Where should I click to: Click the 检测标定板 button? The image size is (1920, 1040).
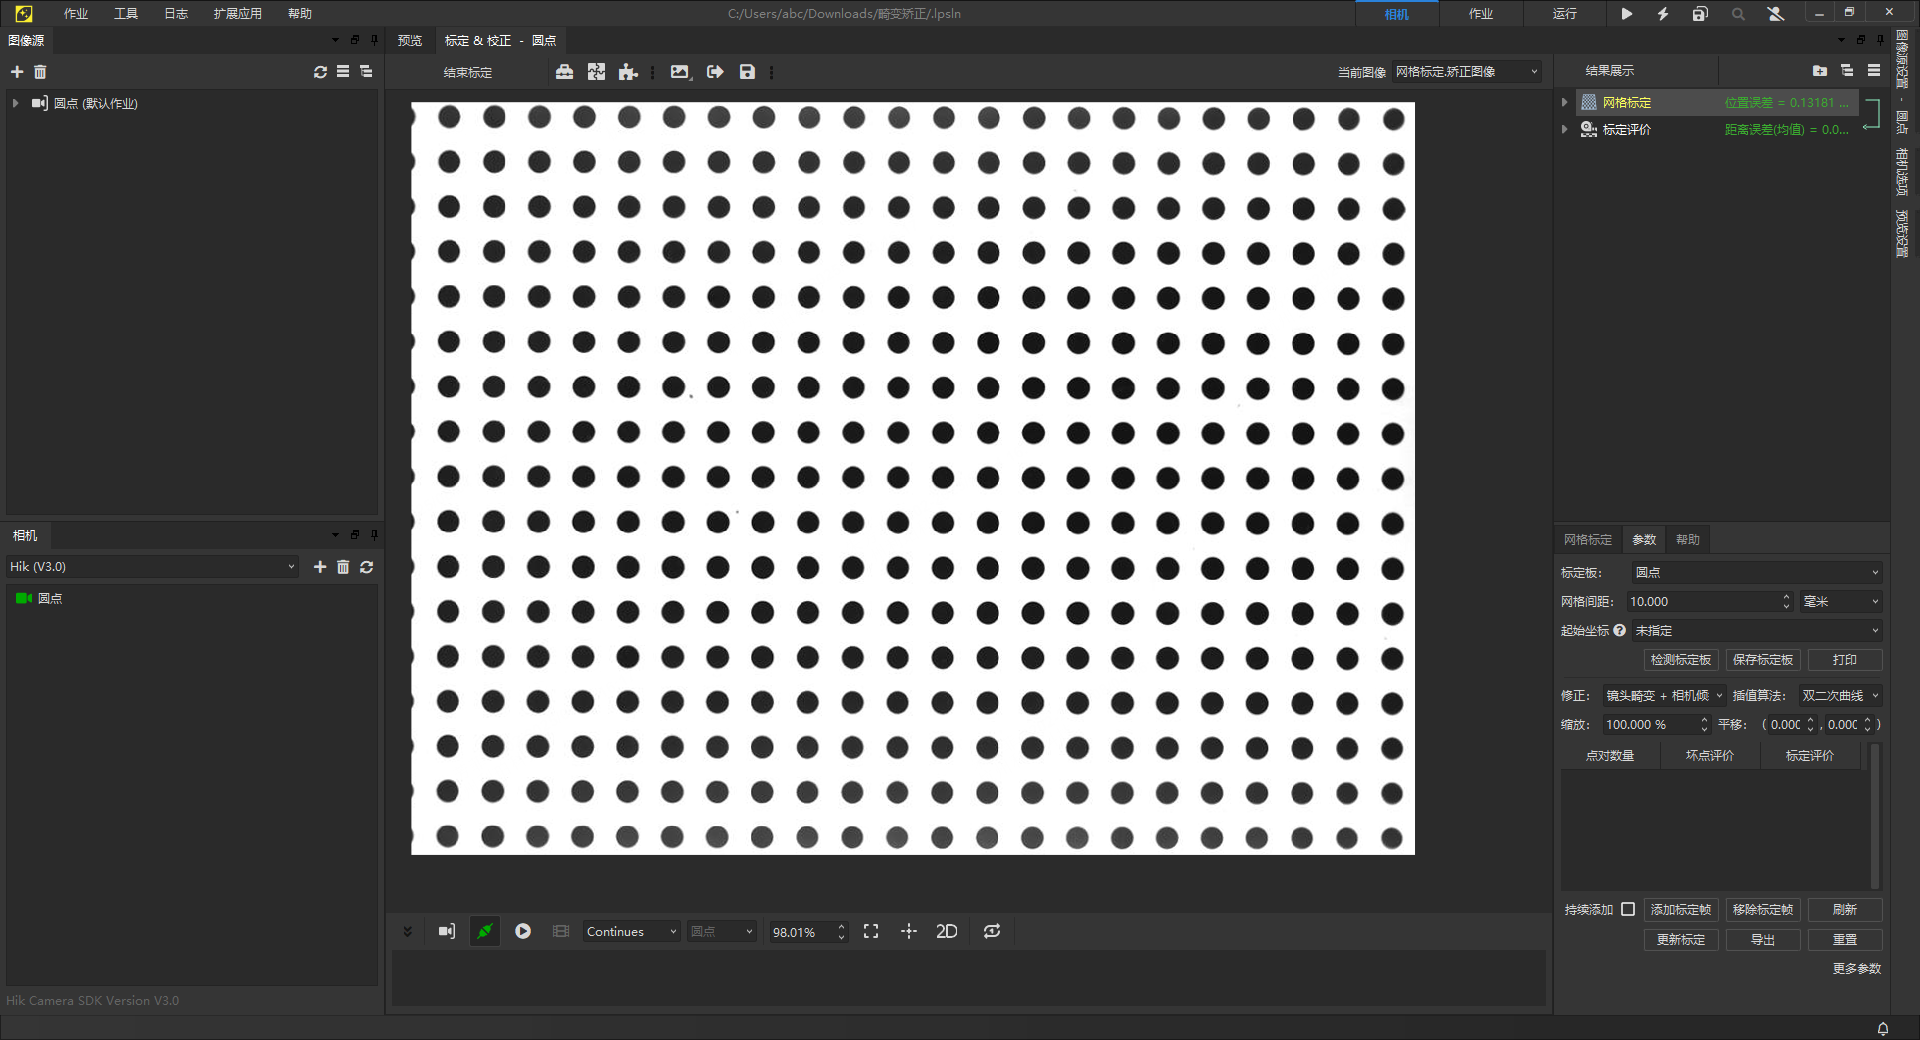[1680, 660]
